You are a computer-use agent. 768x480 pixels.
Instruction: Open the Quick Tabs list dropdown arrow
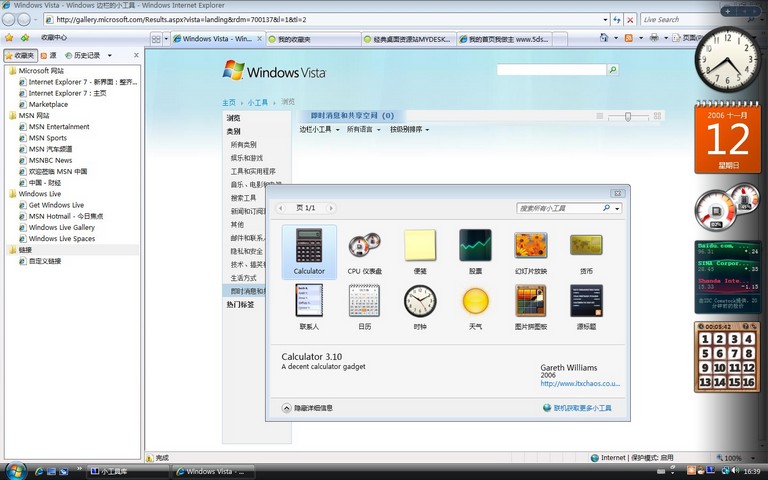(x=166, y=39)
